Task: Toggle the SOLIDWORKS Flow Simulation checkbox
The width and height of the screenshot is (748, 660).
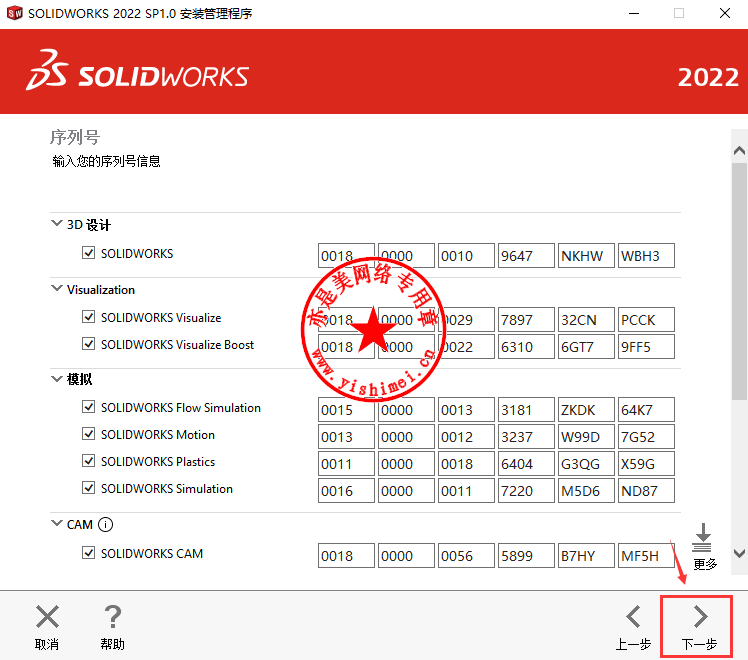Action: click(88, 407)
